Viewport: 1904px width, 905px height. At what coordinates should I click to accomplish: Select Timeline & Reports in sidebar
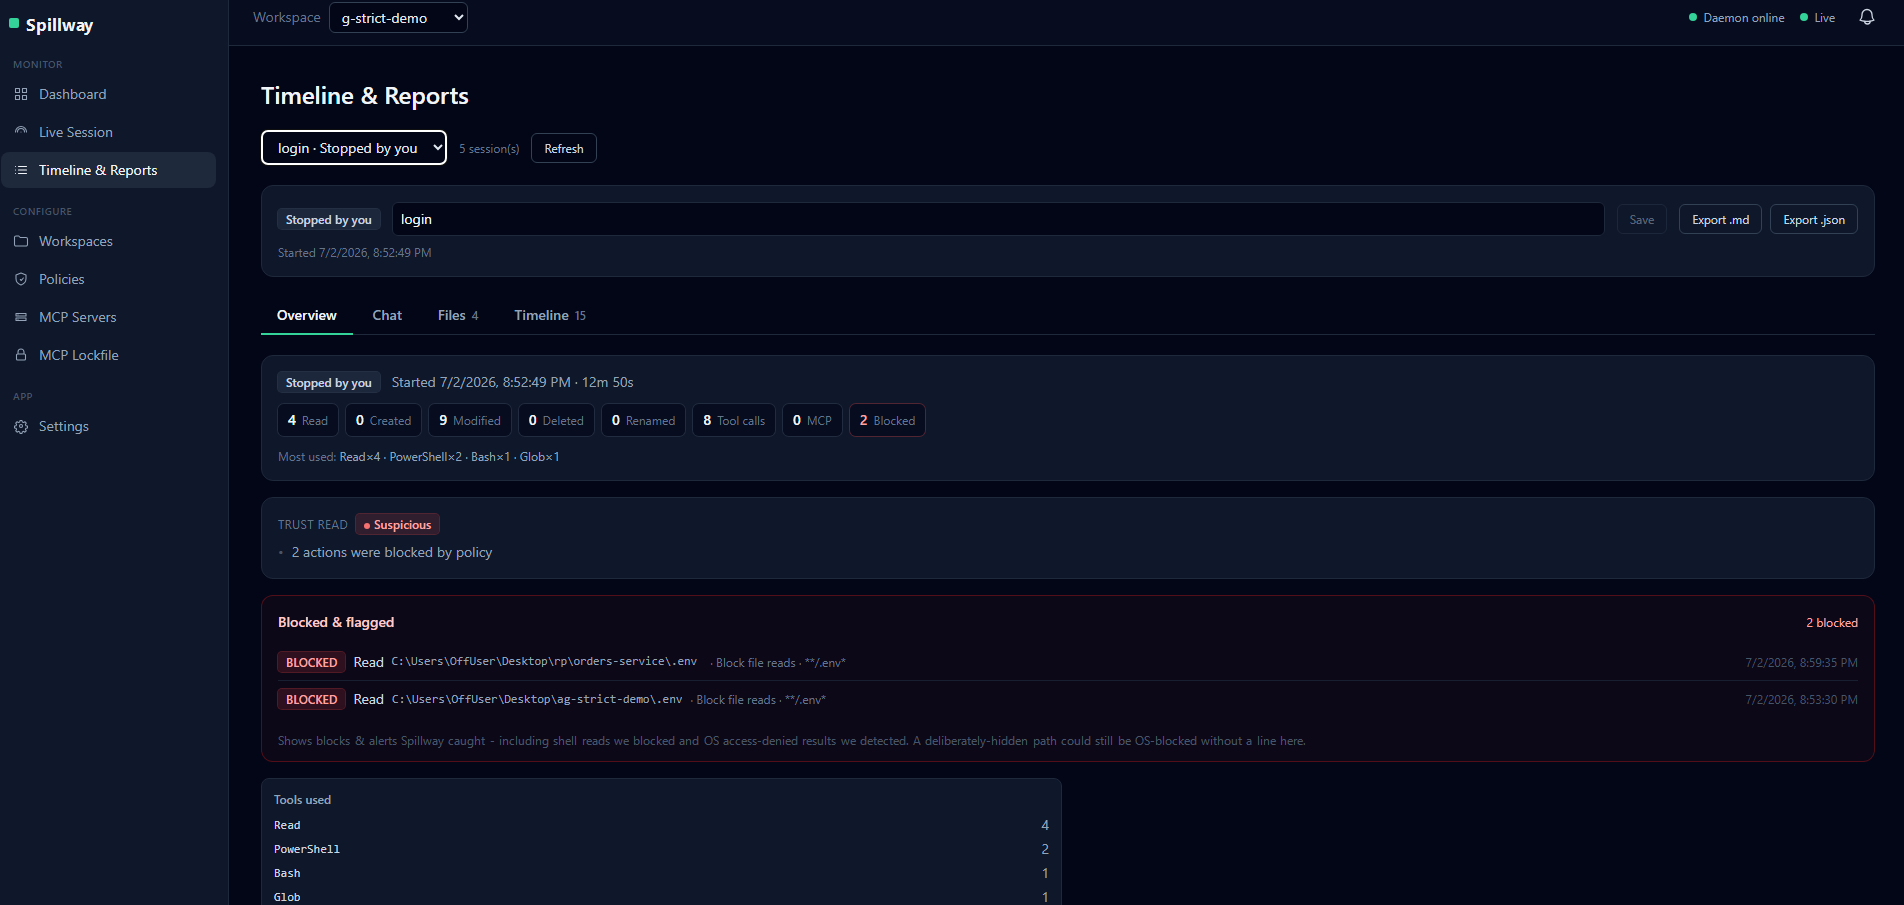point(108,170)
